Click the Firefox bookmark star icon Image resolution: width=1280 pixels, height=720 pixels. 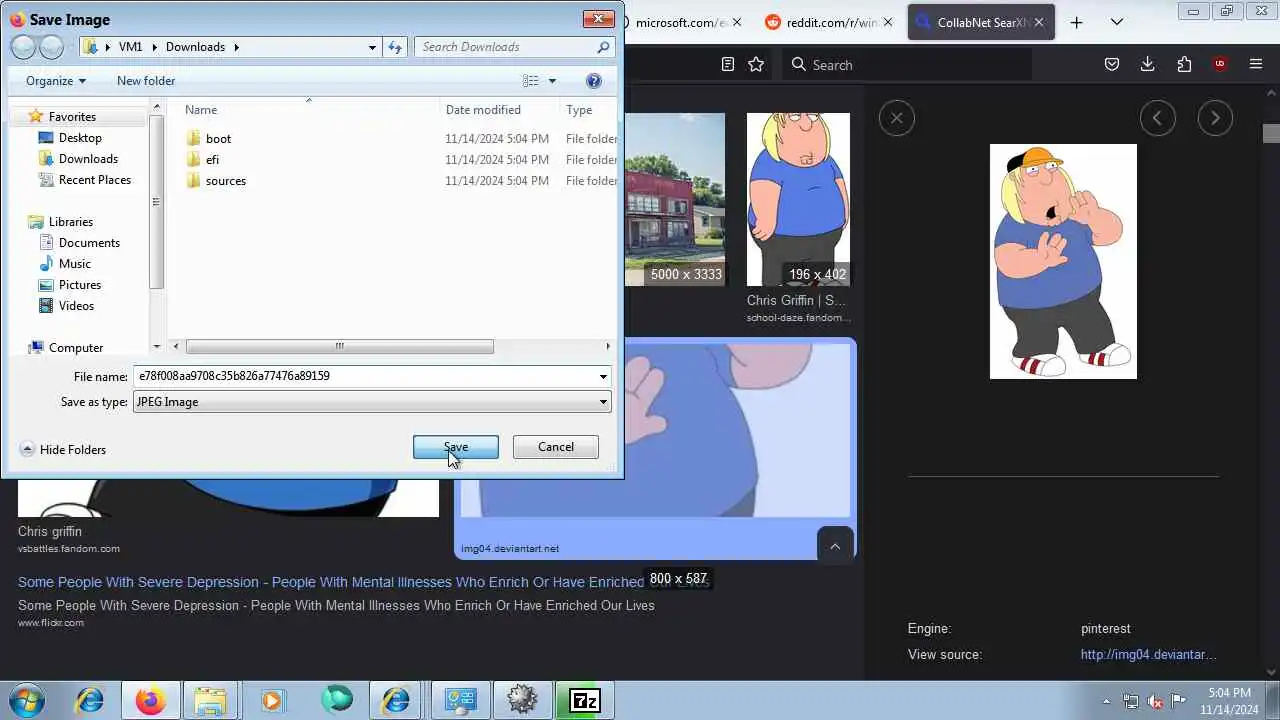(x=756, y=64)
